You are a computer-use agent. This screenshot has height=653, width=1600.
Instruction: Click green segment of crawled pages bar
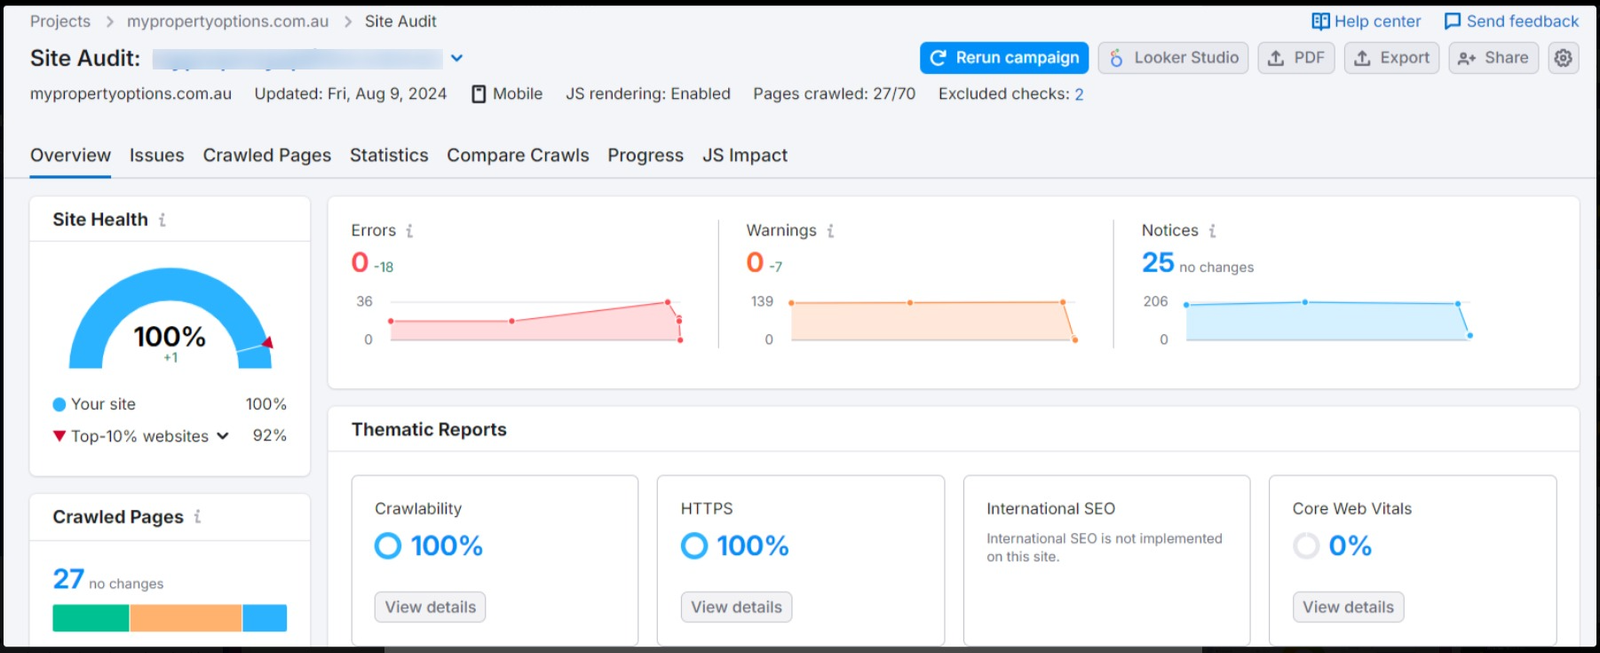[x=91, y=618]
